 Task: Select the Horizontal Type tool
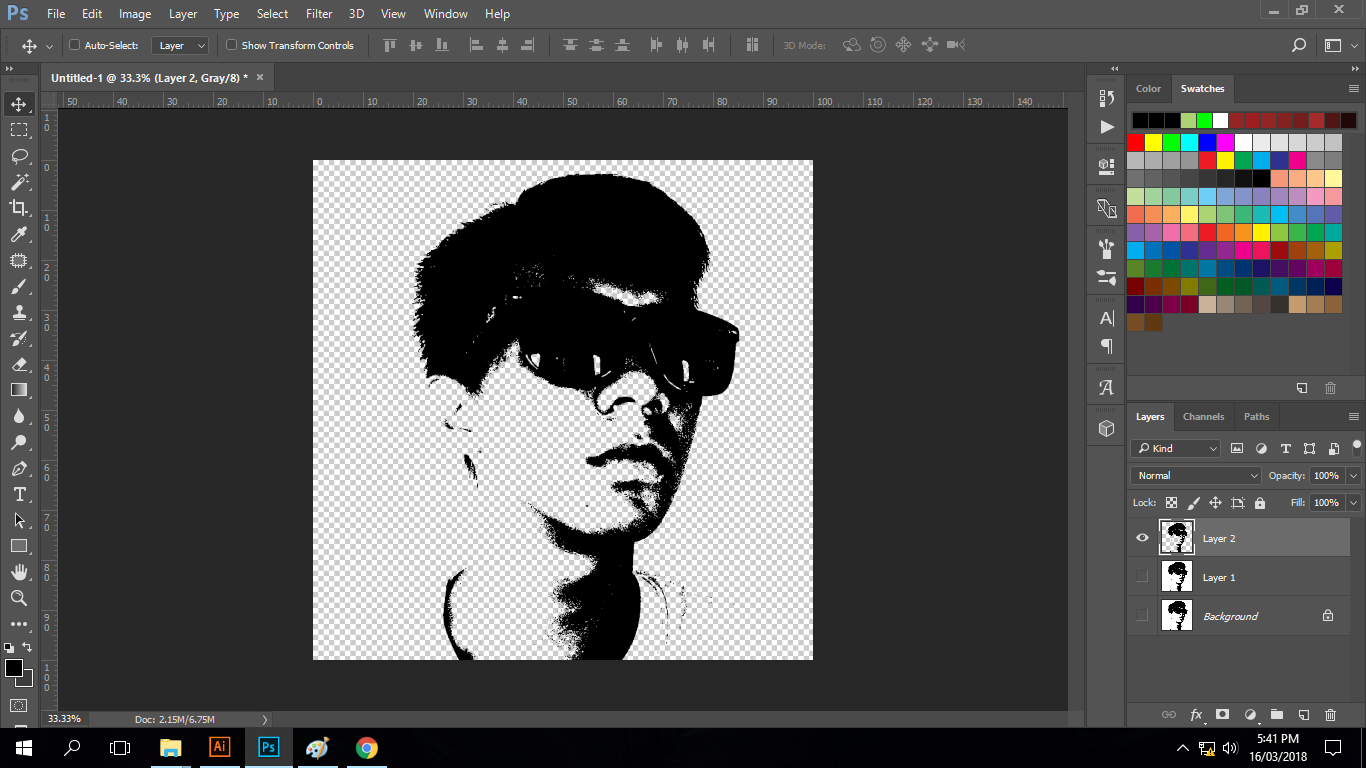pyautogui.click(x=19, y=494)
